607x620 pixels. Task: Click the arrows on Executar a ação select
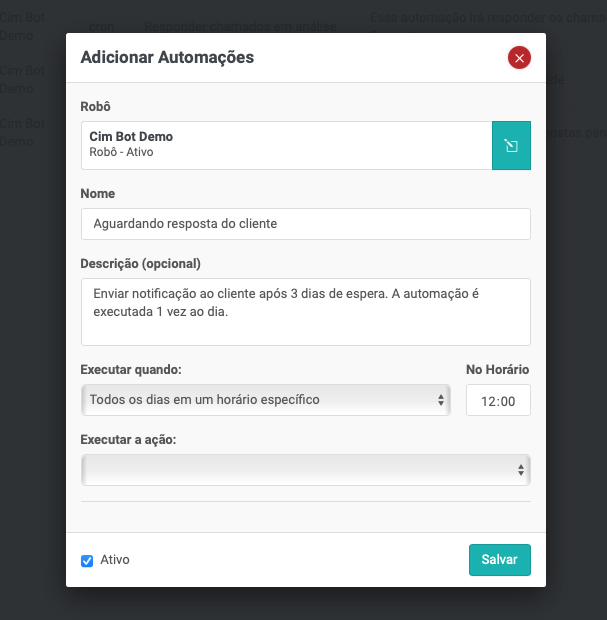521,470
